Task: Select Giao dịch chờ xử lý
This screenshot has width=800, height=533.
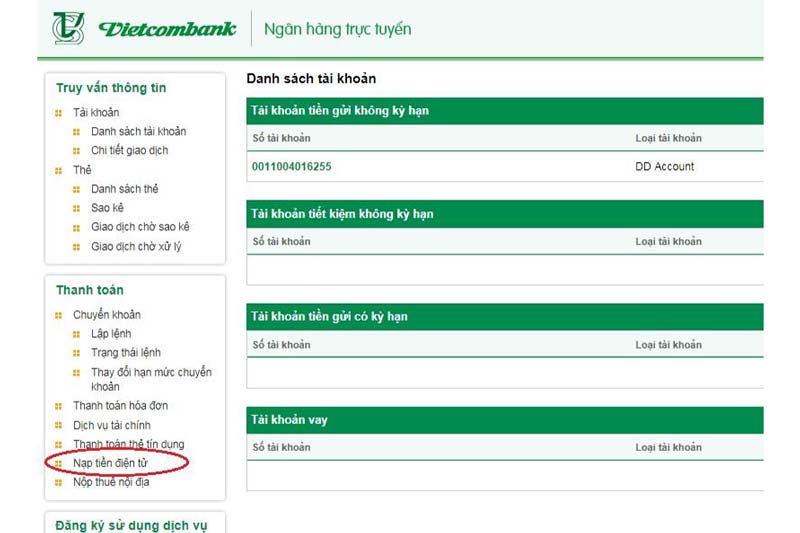Action: (136, 246)
